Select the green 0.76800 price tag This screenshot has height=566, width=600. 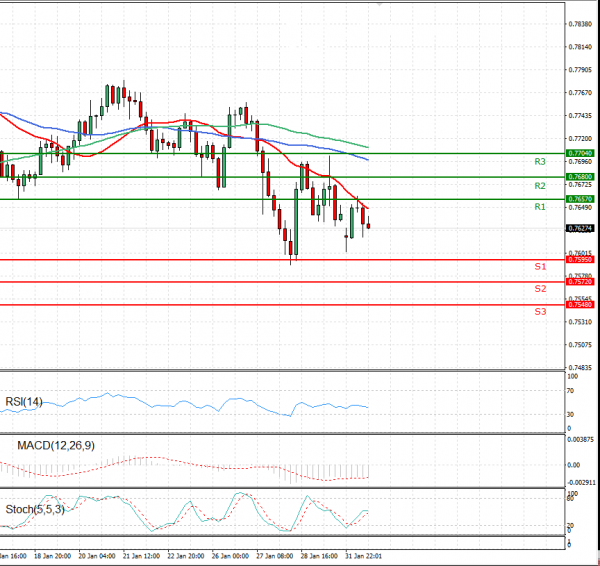point(580,177)
